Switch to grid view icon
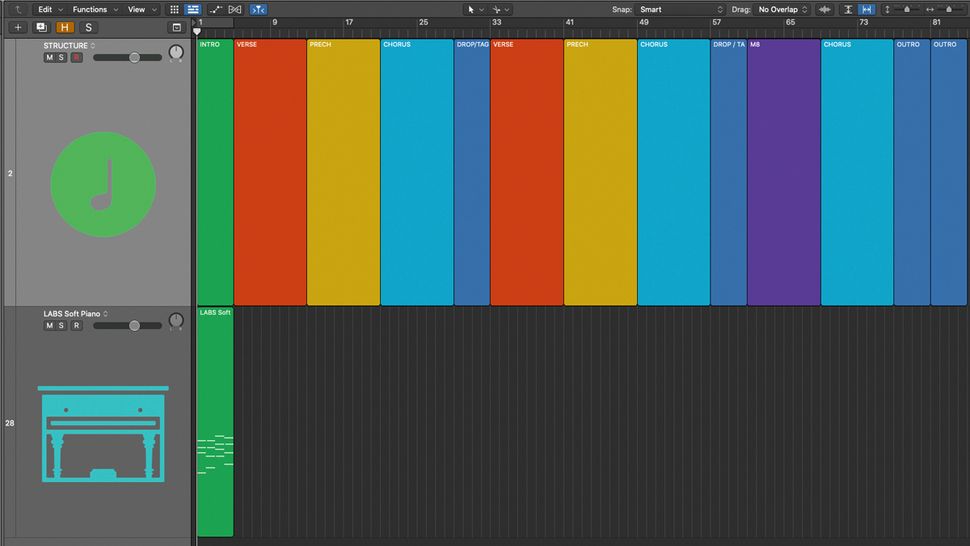The height and width of the screenshot is (546, 970). 174,9
